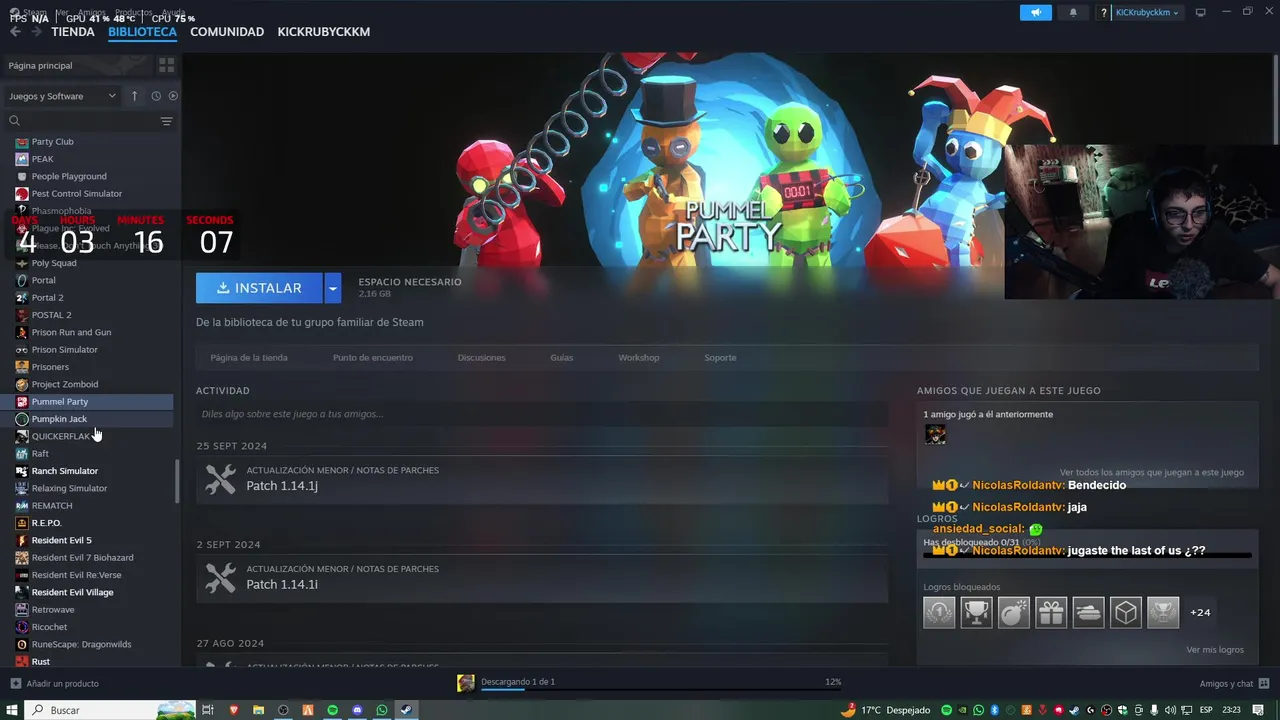Open the TIENDA tab
This screenshot has width=1280, height=720.
point(73,32)
